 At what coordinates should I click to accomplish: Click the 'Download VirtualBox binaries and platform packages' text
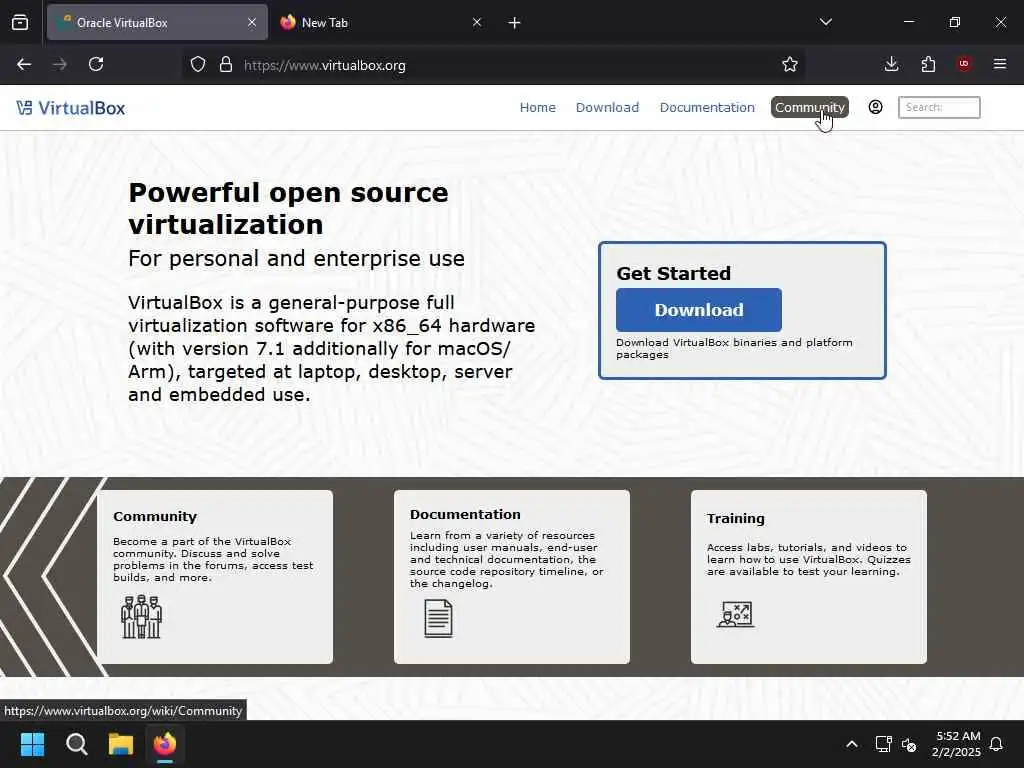coord(734,348)
